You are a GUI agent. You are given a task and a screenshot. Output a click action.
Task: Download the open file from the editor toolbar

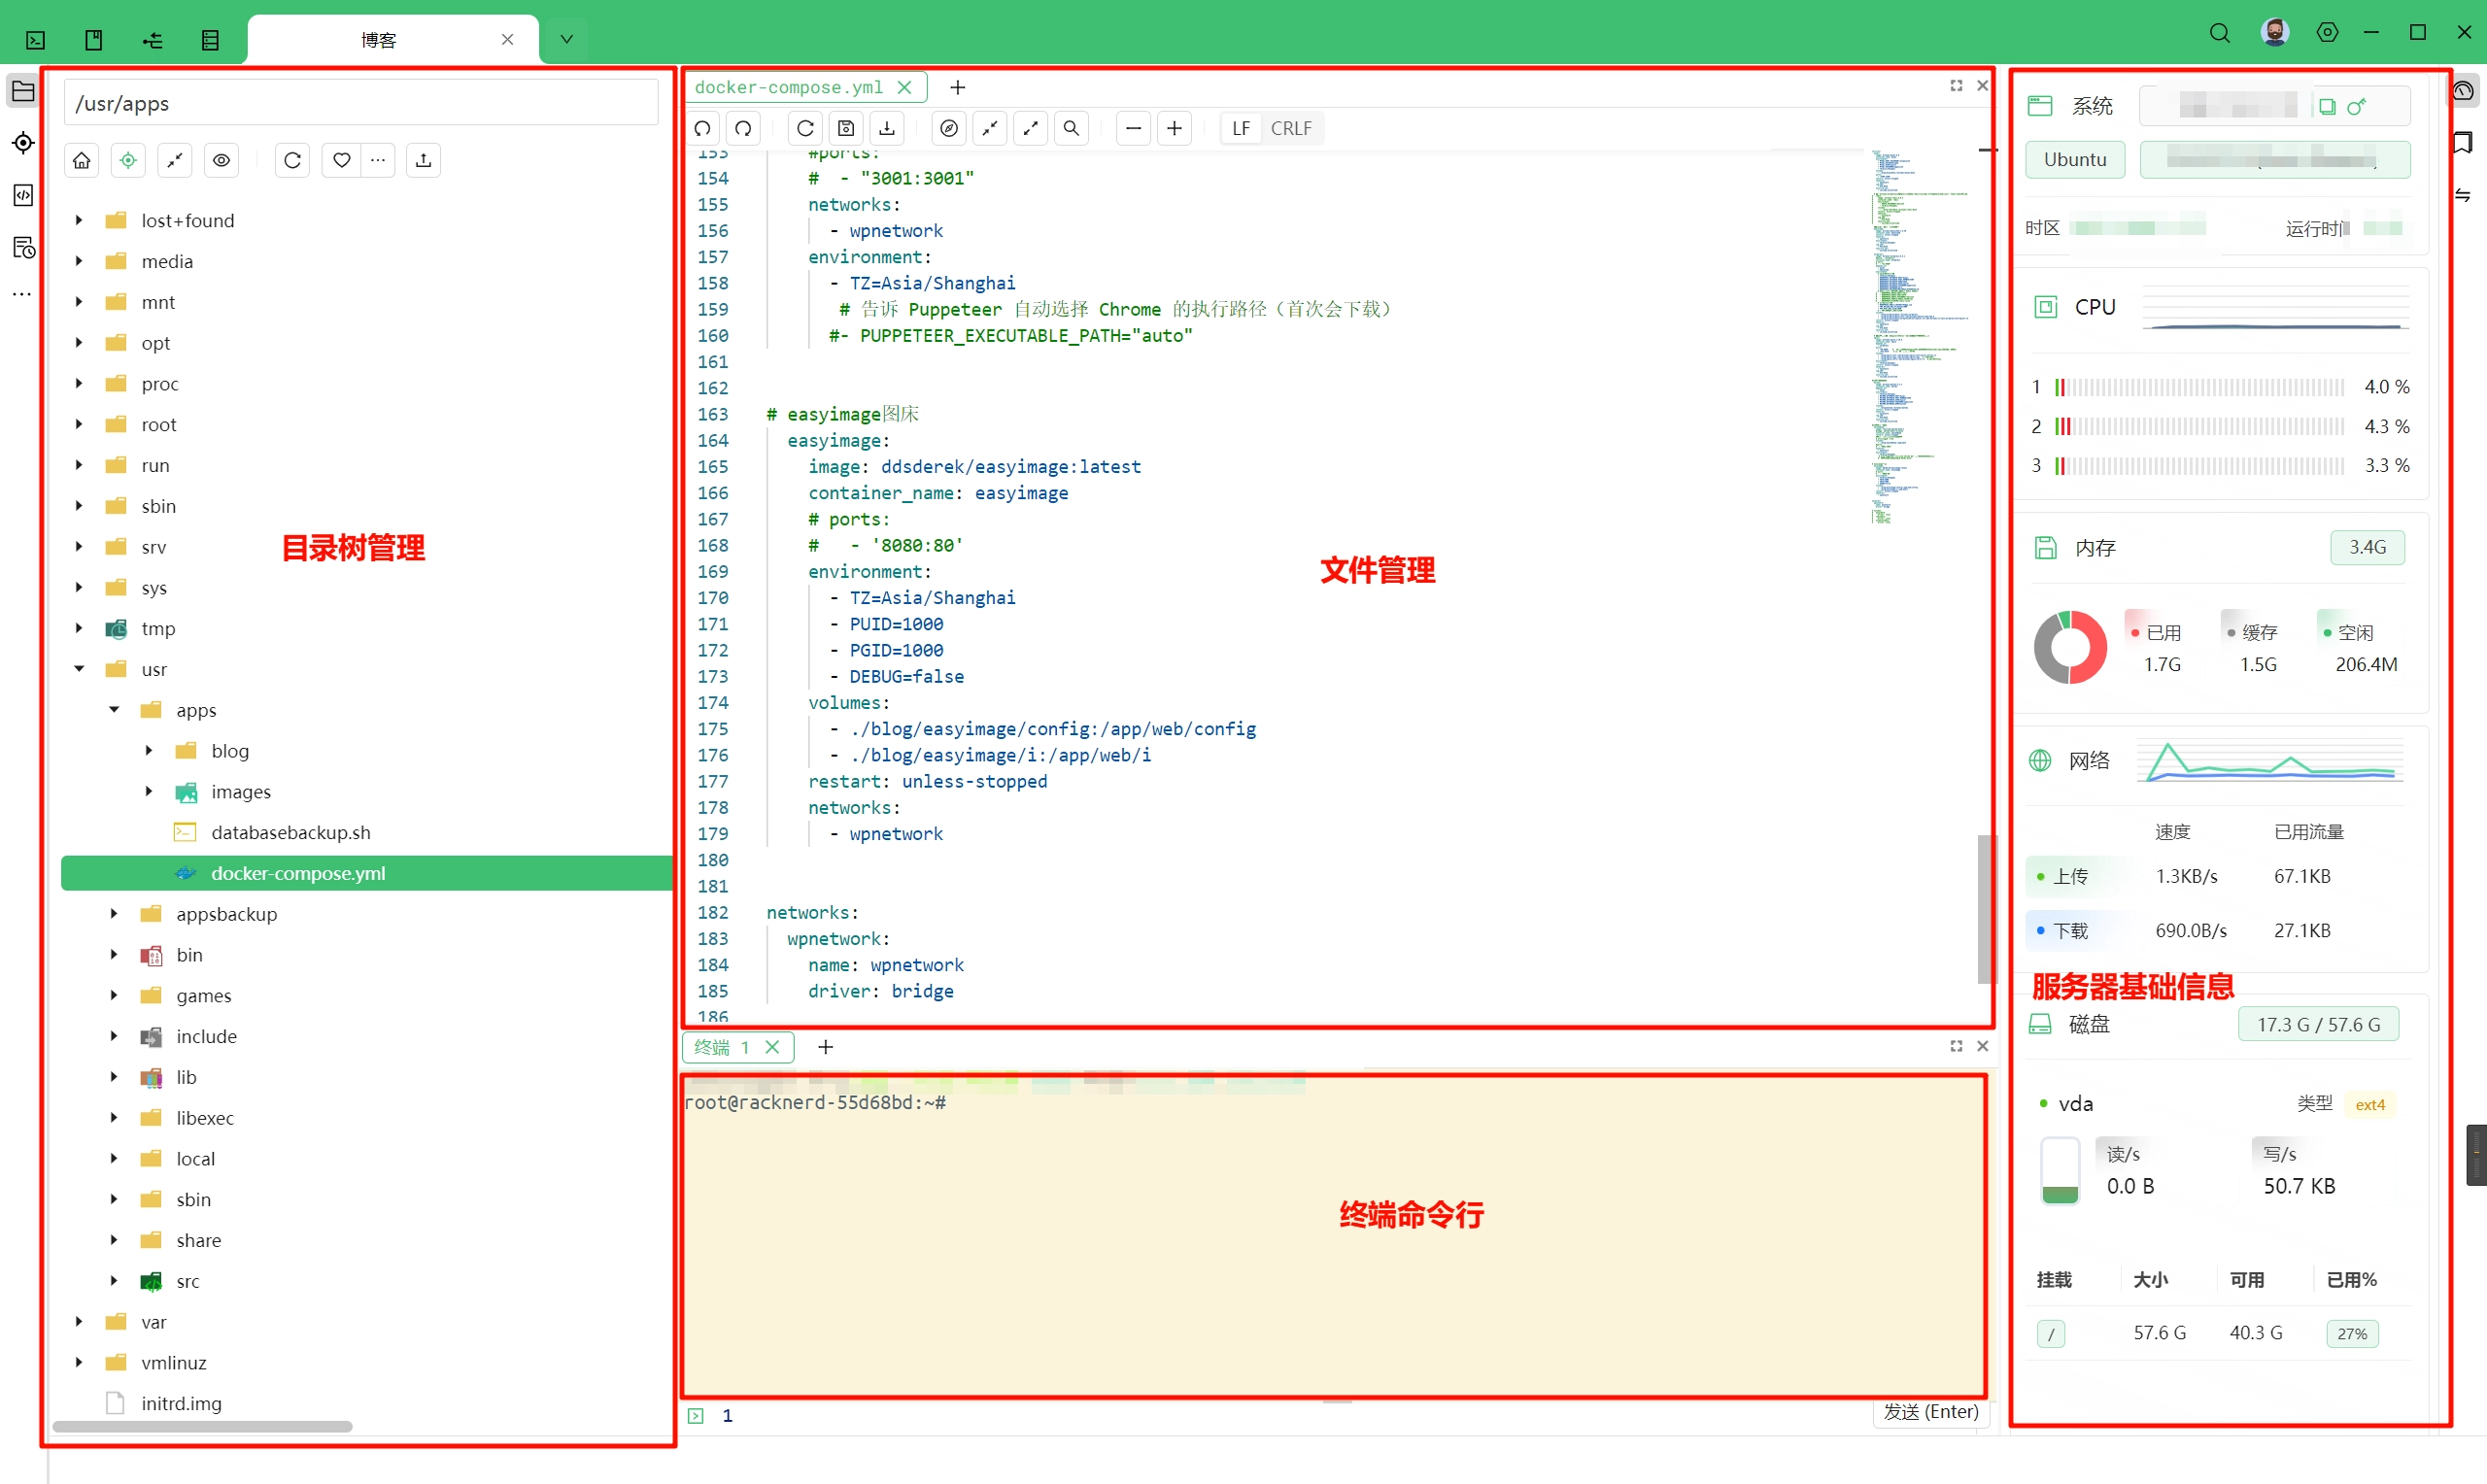tap(887, 128)
